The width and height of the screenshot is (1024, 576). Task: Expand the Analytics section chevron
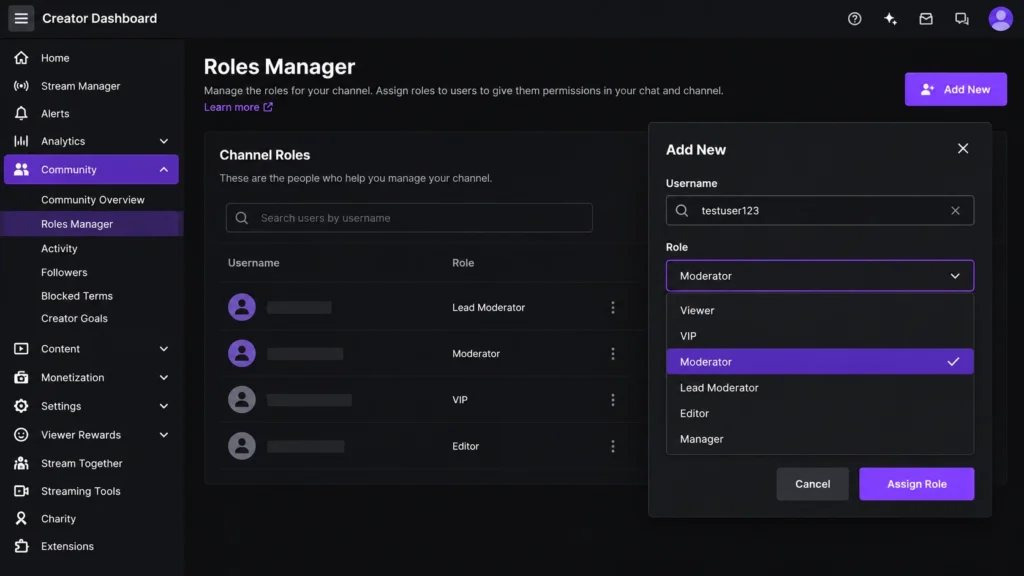pos(164,141)
